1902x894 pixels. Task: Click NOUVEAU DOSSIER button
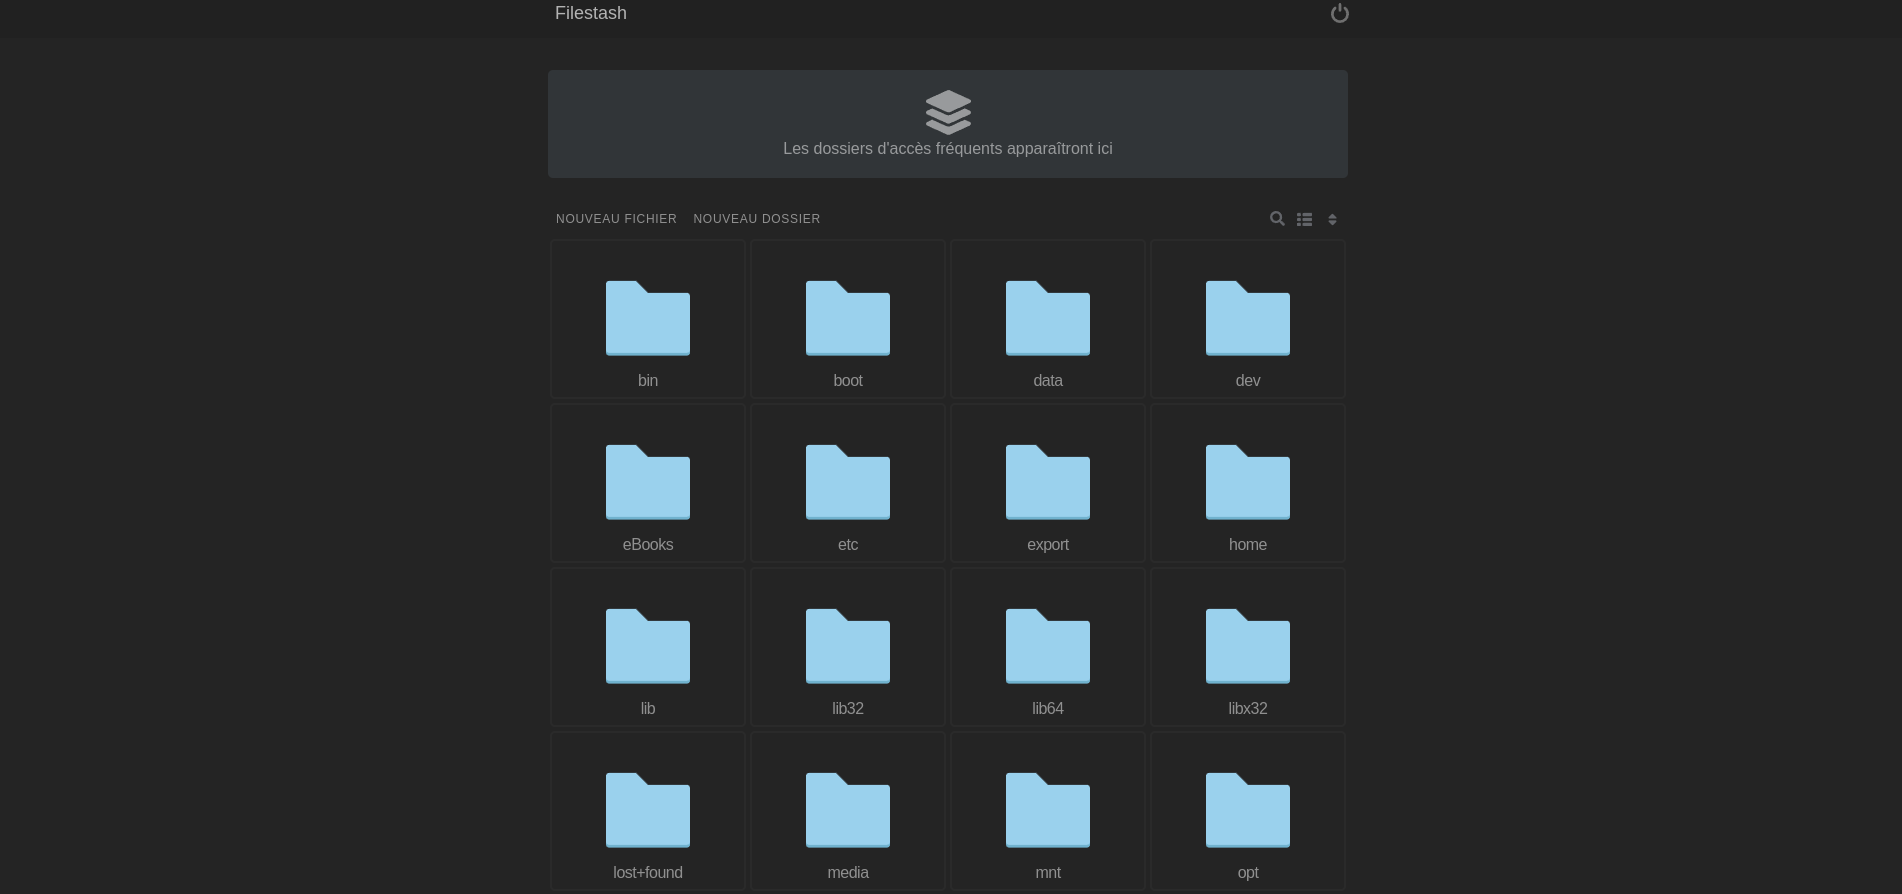coord(757,219)
